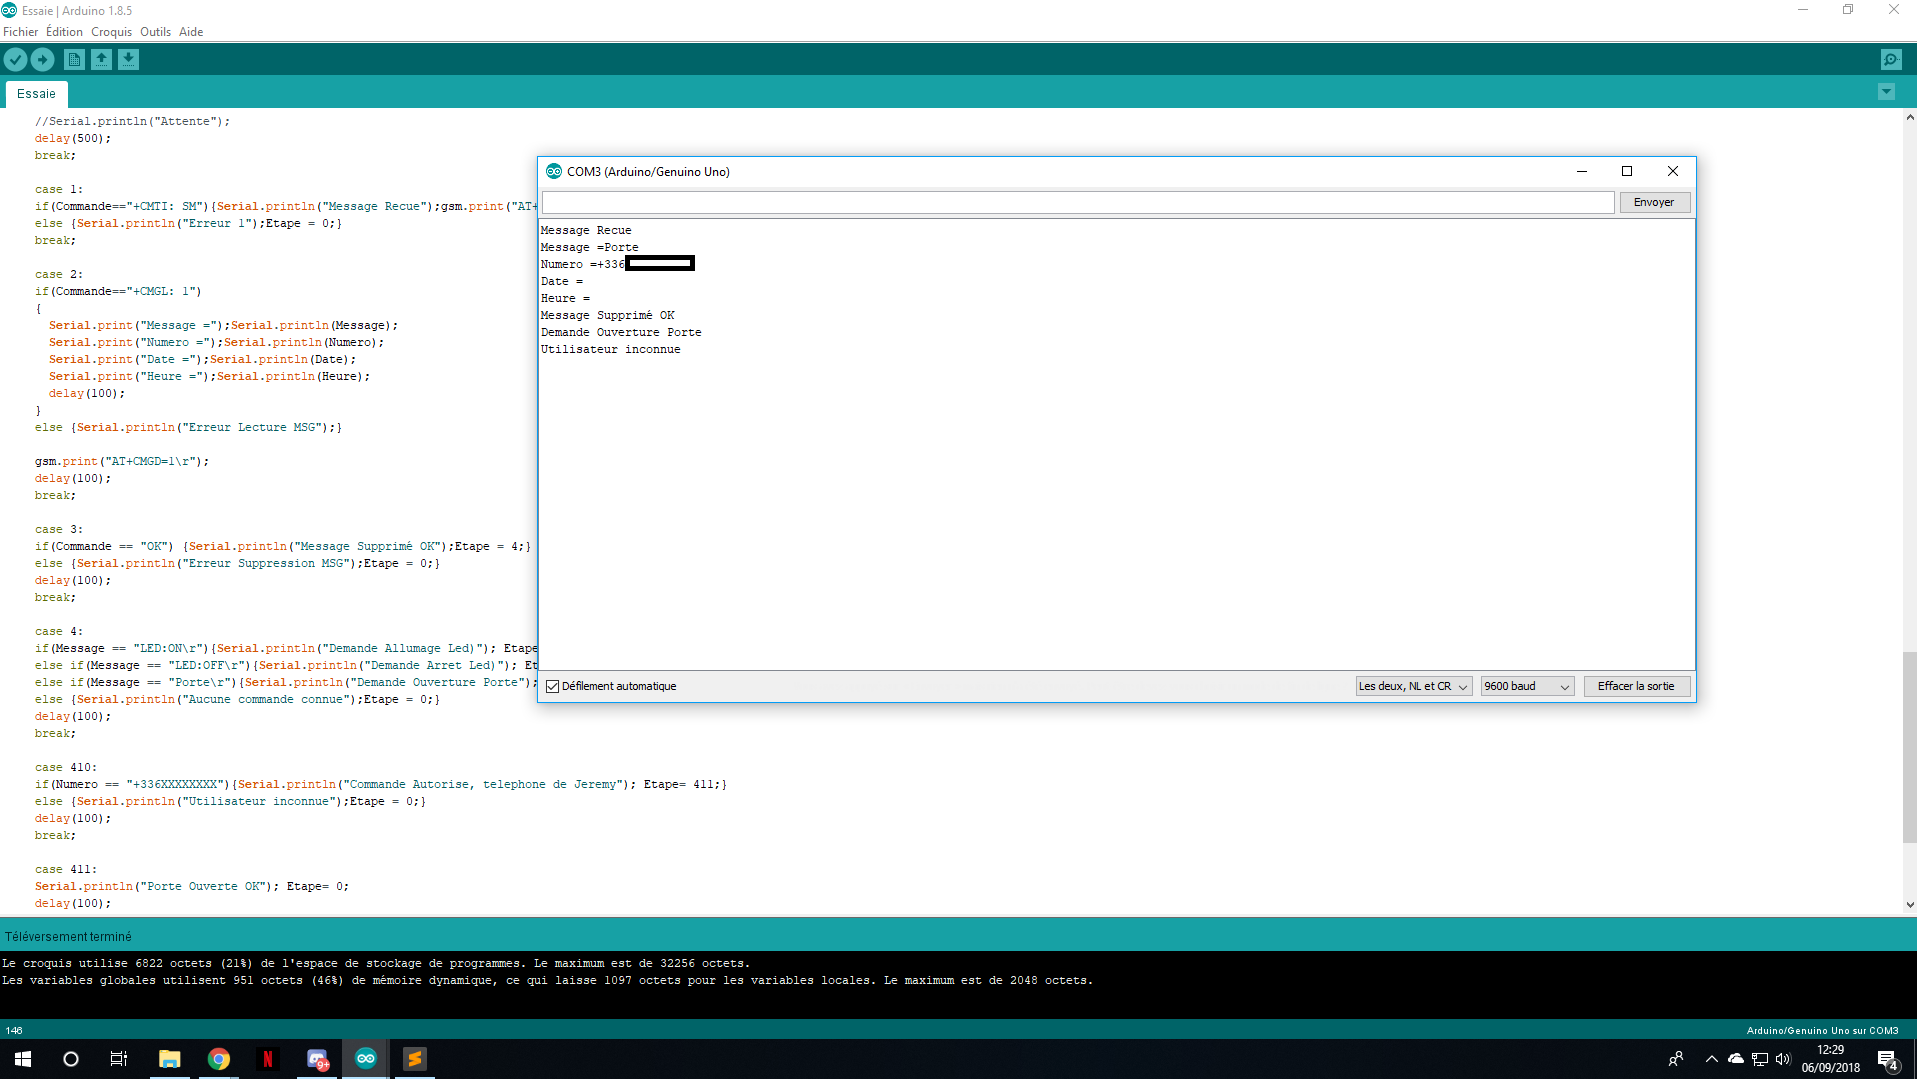Open Cortana search circle on taskbar

click(70, 1059)
